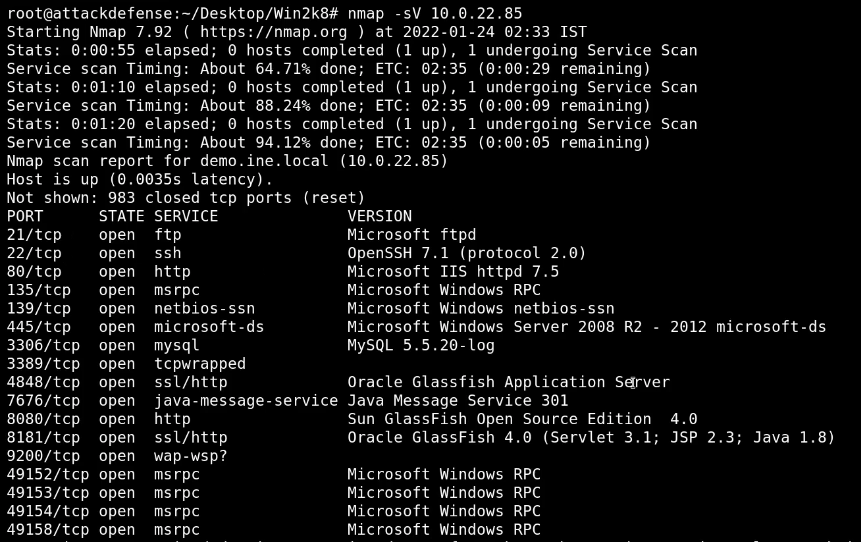This screenshot has width=861, height=542.
Task: Click the SERVICE column header
Action: [x=186, y=216]
